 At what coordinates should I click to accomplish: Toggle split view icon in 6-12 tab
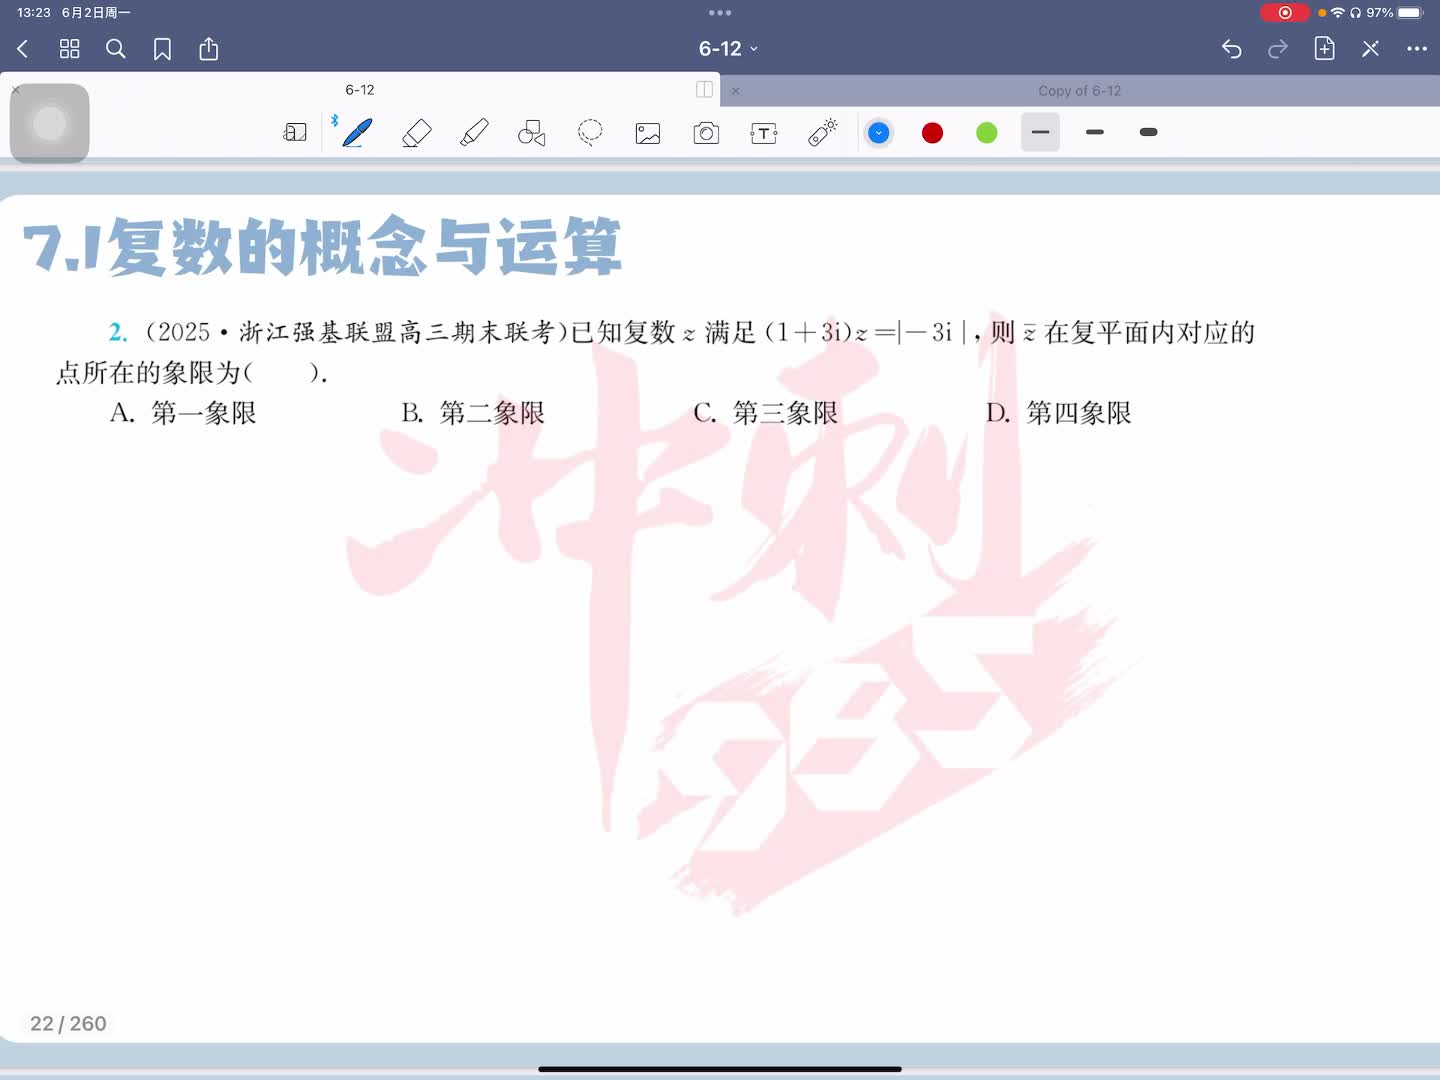(x=704, y=90)
